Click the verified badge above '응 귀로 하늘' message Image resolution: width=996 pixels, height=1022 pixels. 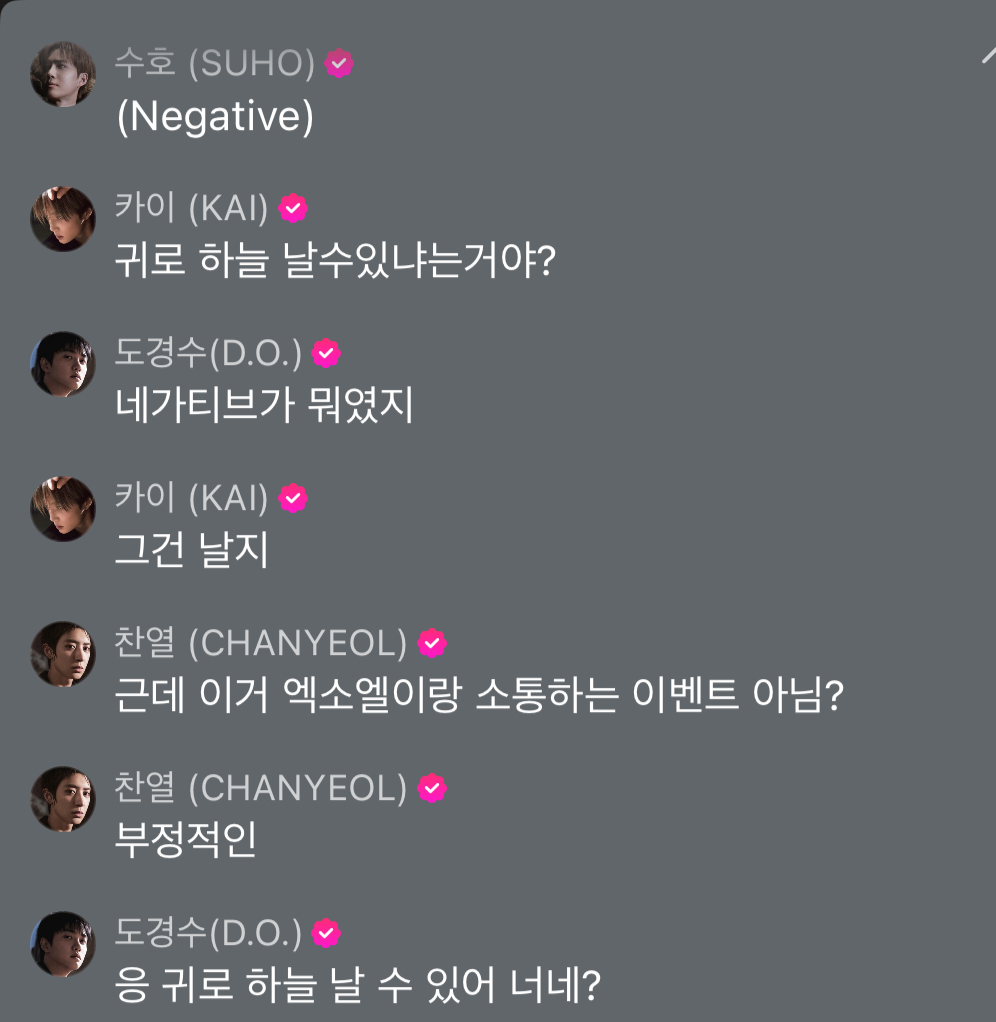point(326,933)
